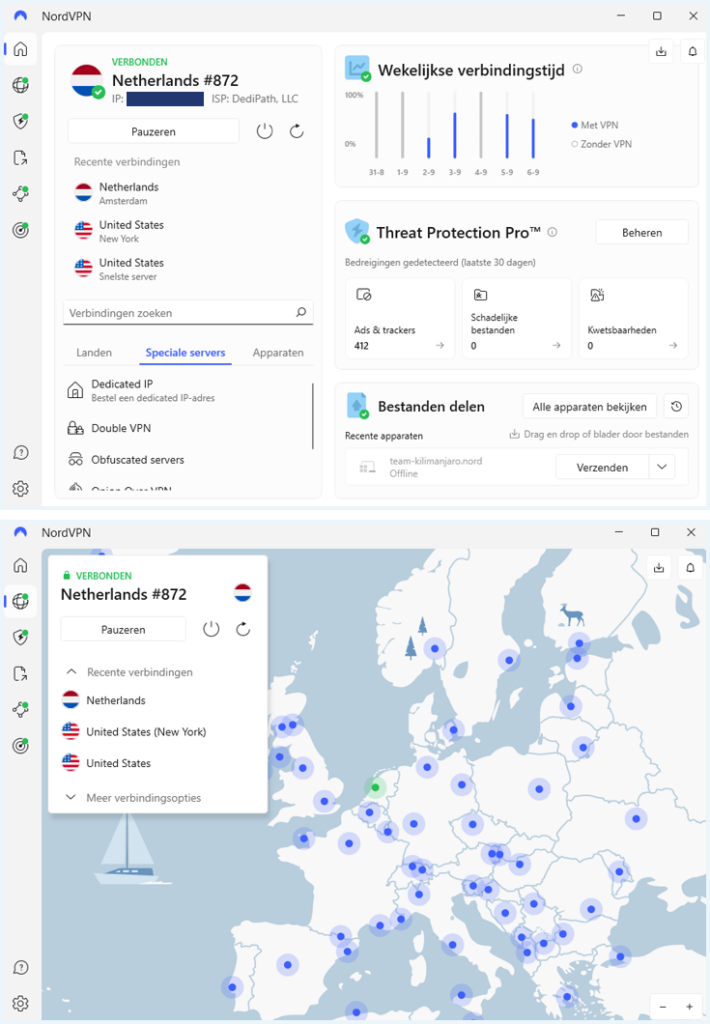Open settings gear in top window sidebar
The height and width of the screenshot is (1024, 710).
21,488
